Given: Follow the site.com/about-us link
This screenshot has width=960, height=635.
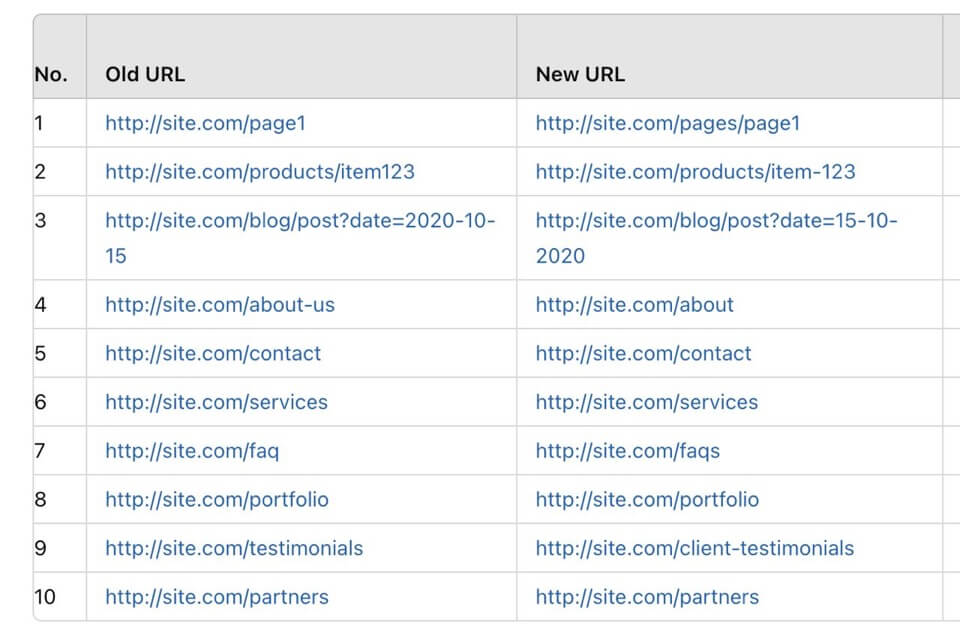Looking at the screenshot, I should tap(220, 304).
